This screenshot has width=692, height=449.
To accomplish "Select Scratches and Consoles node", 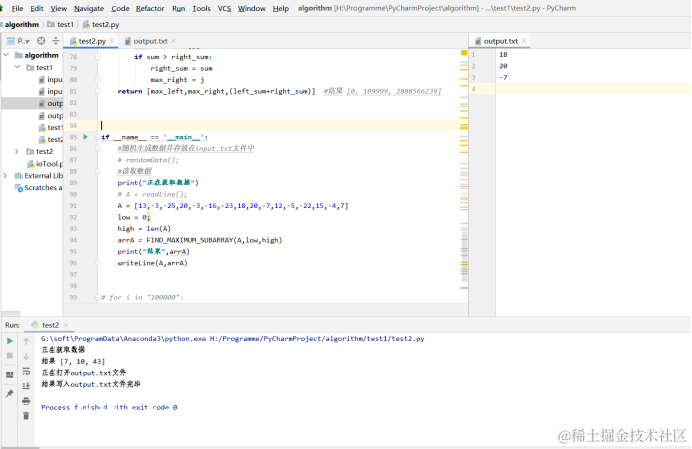I will [x=38, y=188].
